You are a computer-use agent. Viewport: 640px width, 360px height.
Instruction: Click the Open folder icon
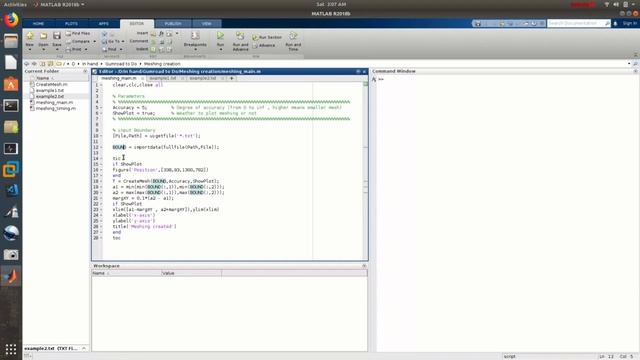click(43, 36)
